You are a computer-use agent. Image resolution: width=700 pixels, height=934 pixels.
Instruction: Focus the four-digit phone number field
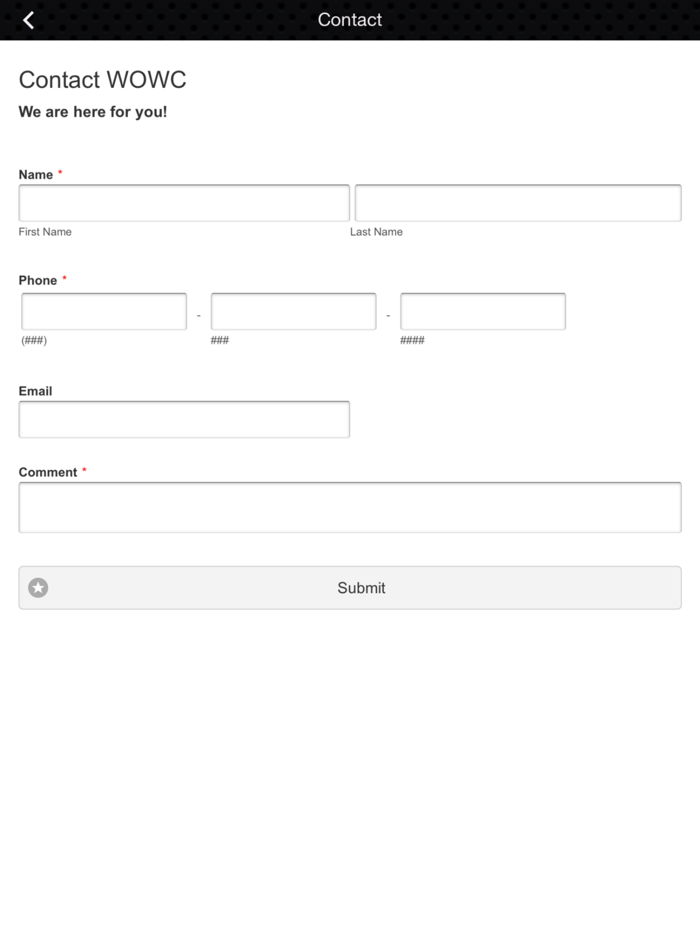click(x=483, y=311)
